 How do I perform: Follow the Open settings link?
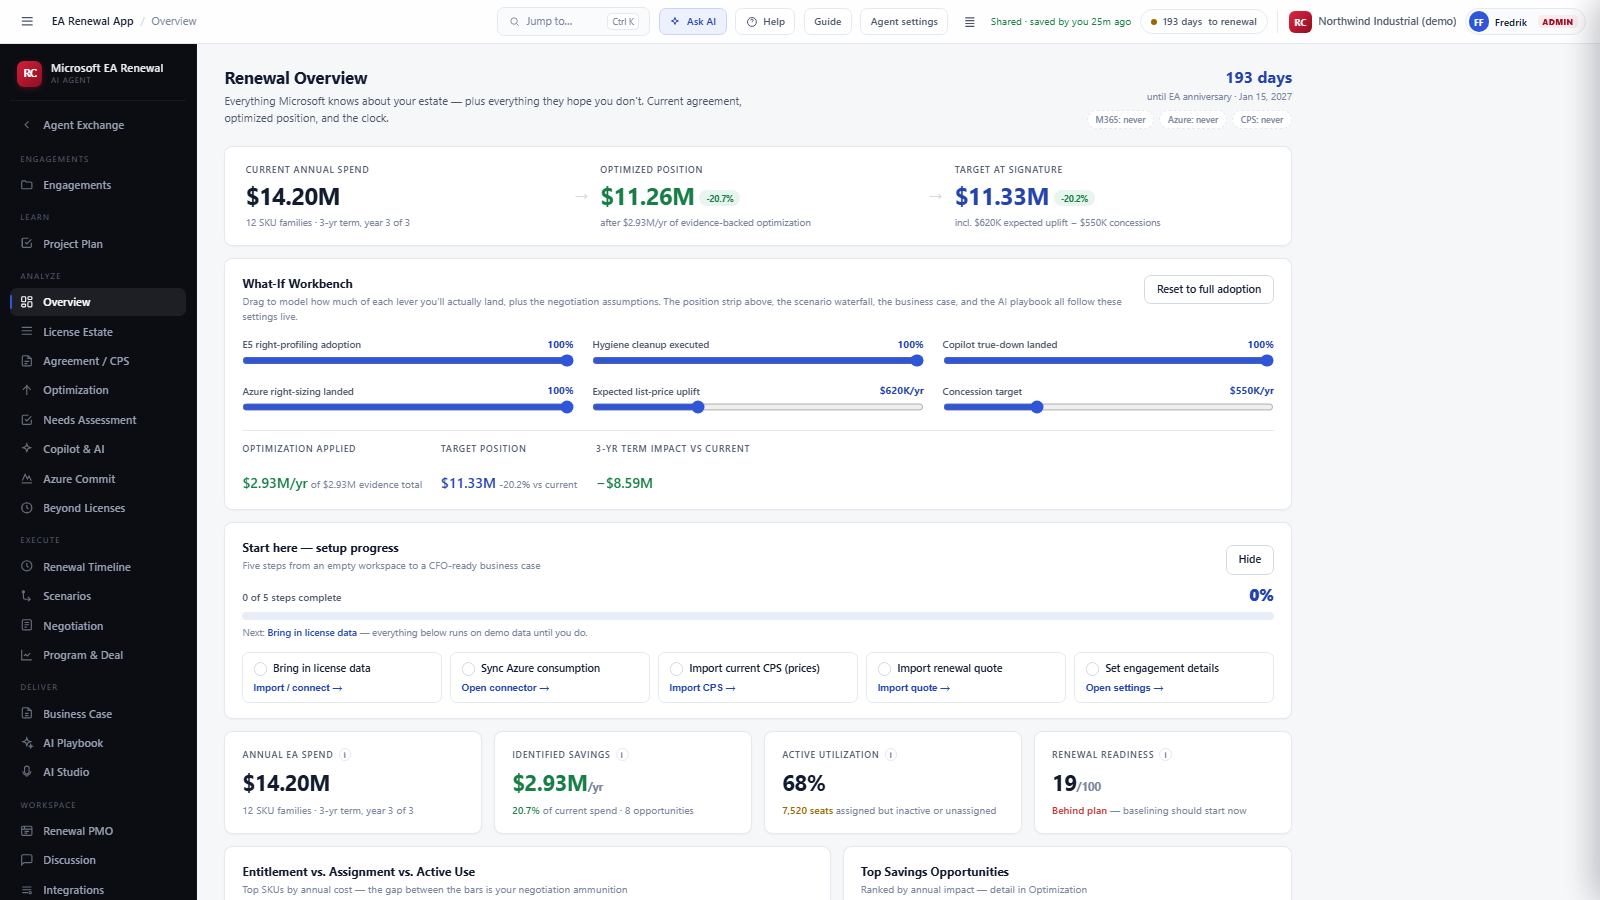coord(1124,688)
